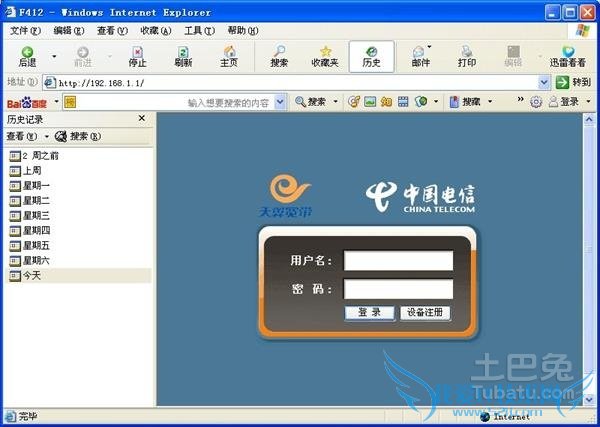Click the Baidu toolbar video film icon
The height and width of the screenshot is (427, 600).
(x=403, y=102)
